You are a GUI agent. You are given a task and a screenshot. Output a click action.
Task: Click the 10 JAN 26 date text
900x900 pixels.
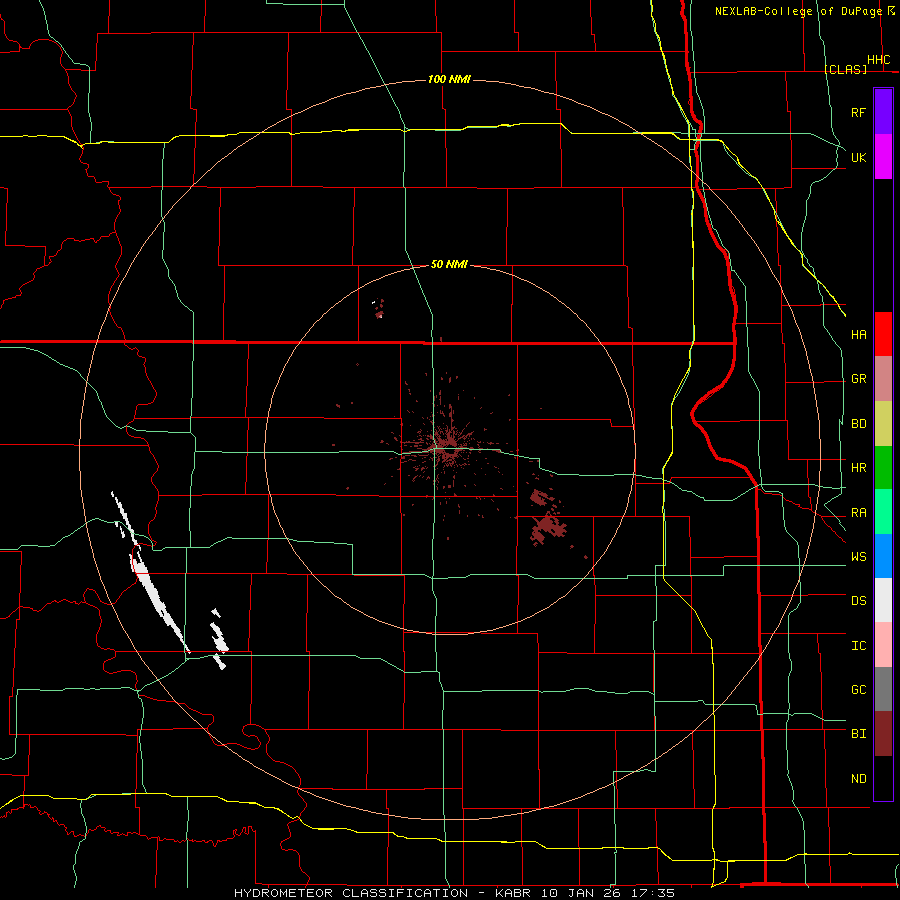[579, 893]
